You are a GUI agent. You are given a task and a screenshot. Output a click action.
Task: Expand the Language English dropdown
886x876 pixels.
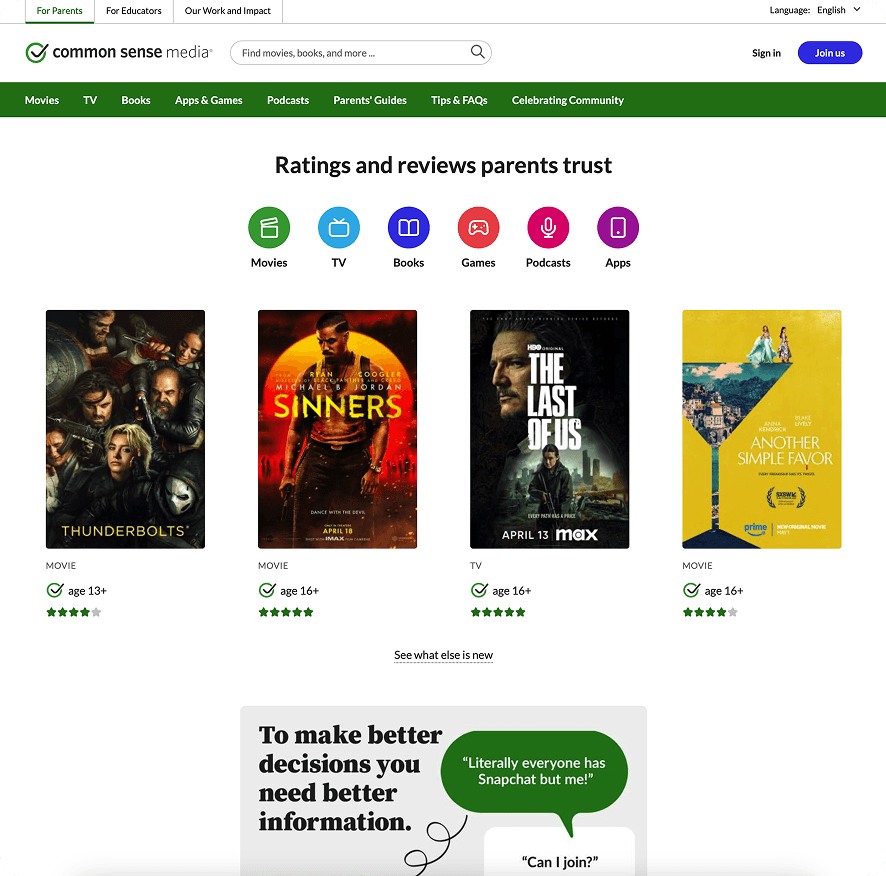pos(839,10)
